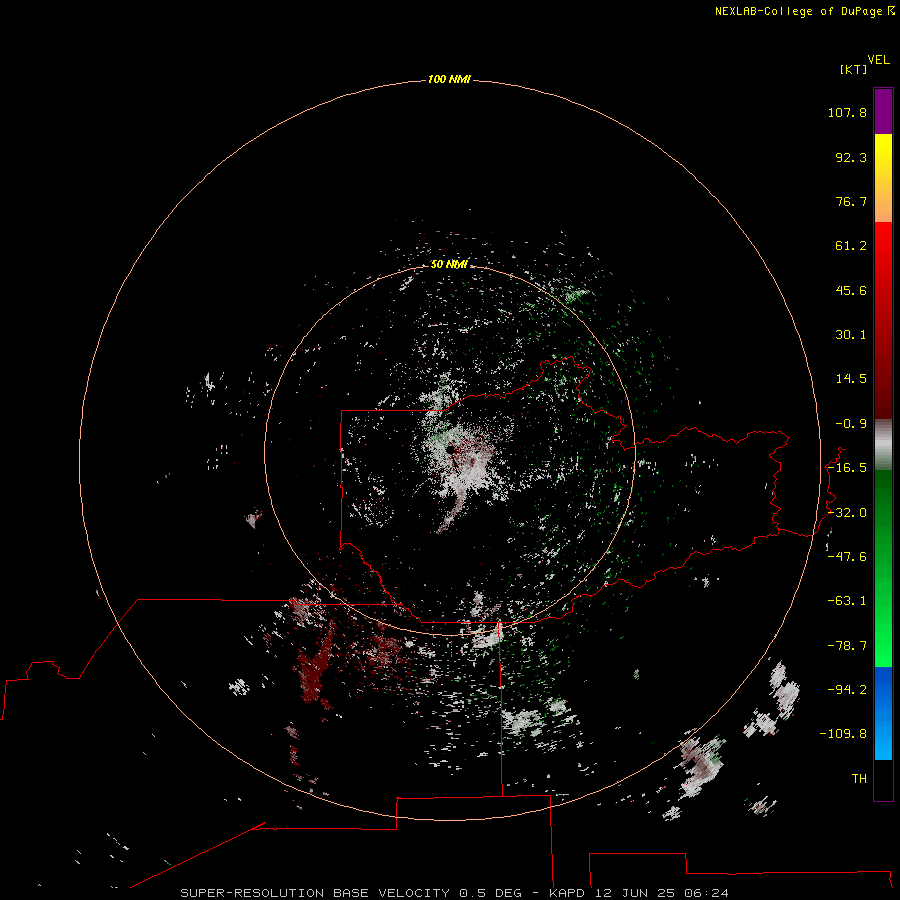
Task: Click the -109.8 velocity scale value
Action: (843, 734)
